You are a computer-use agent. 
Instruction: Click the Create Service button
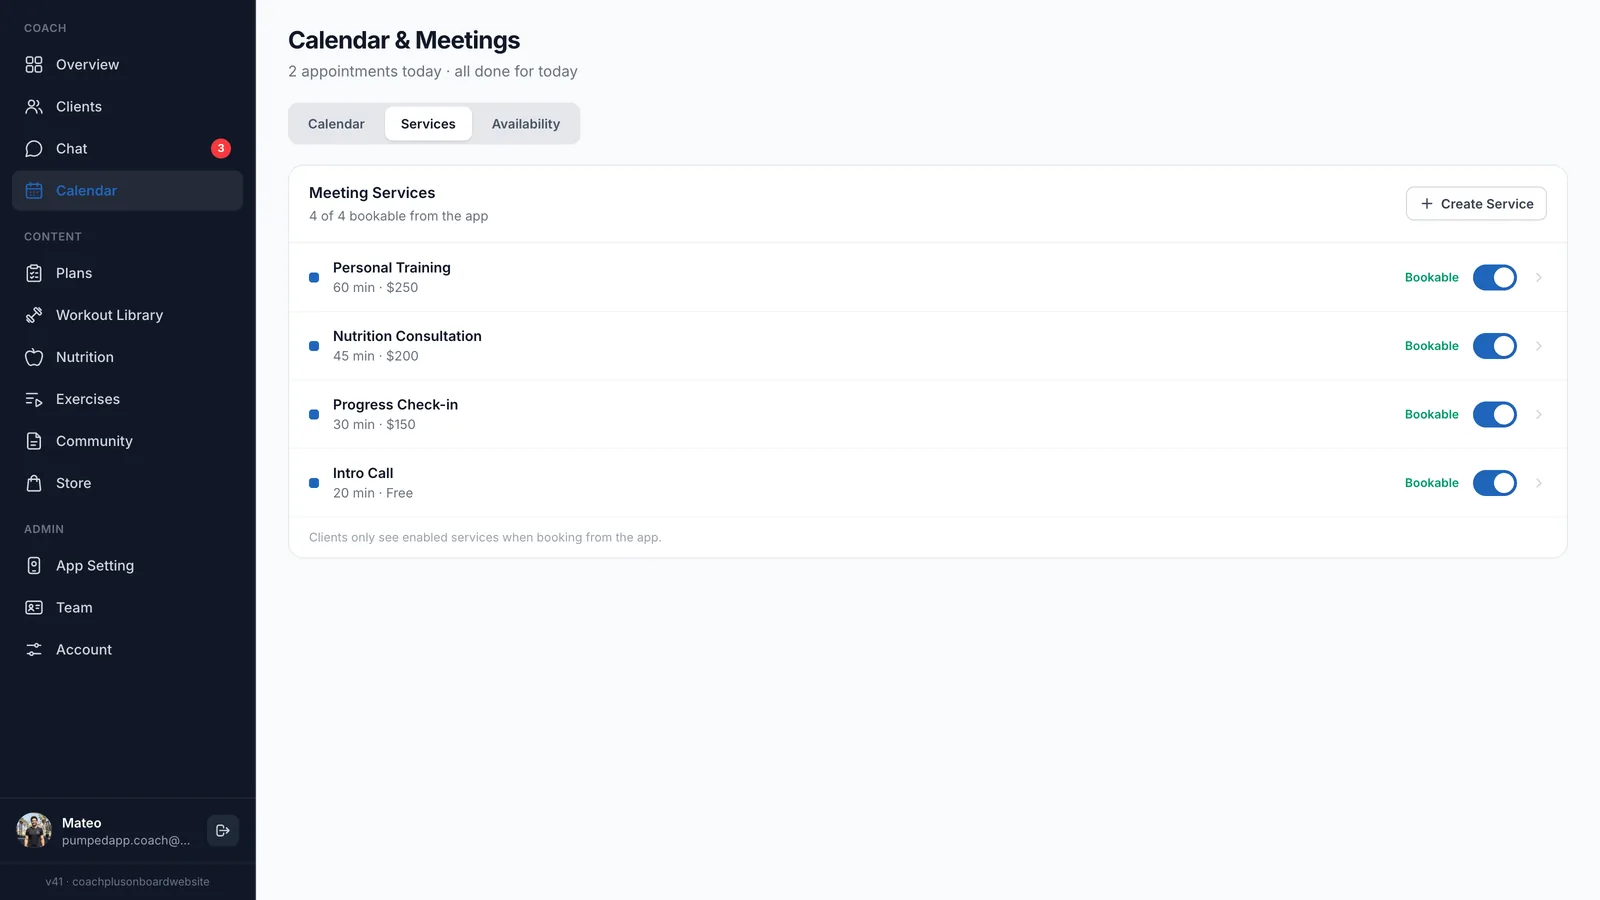tap(1476, 204)
